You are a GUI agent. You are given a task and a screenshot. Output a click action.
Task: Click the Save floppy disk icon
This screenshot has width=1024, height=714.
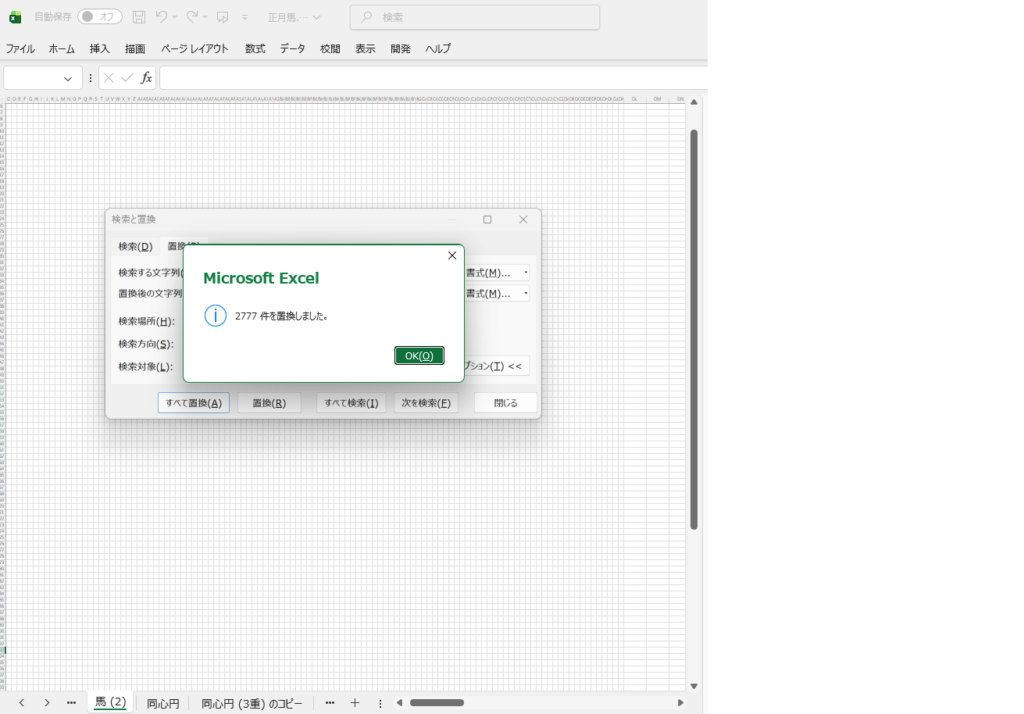click(x=139, y=17)
